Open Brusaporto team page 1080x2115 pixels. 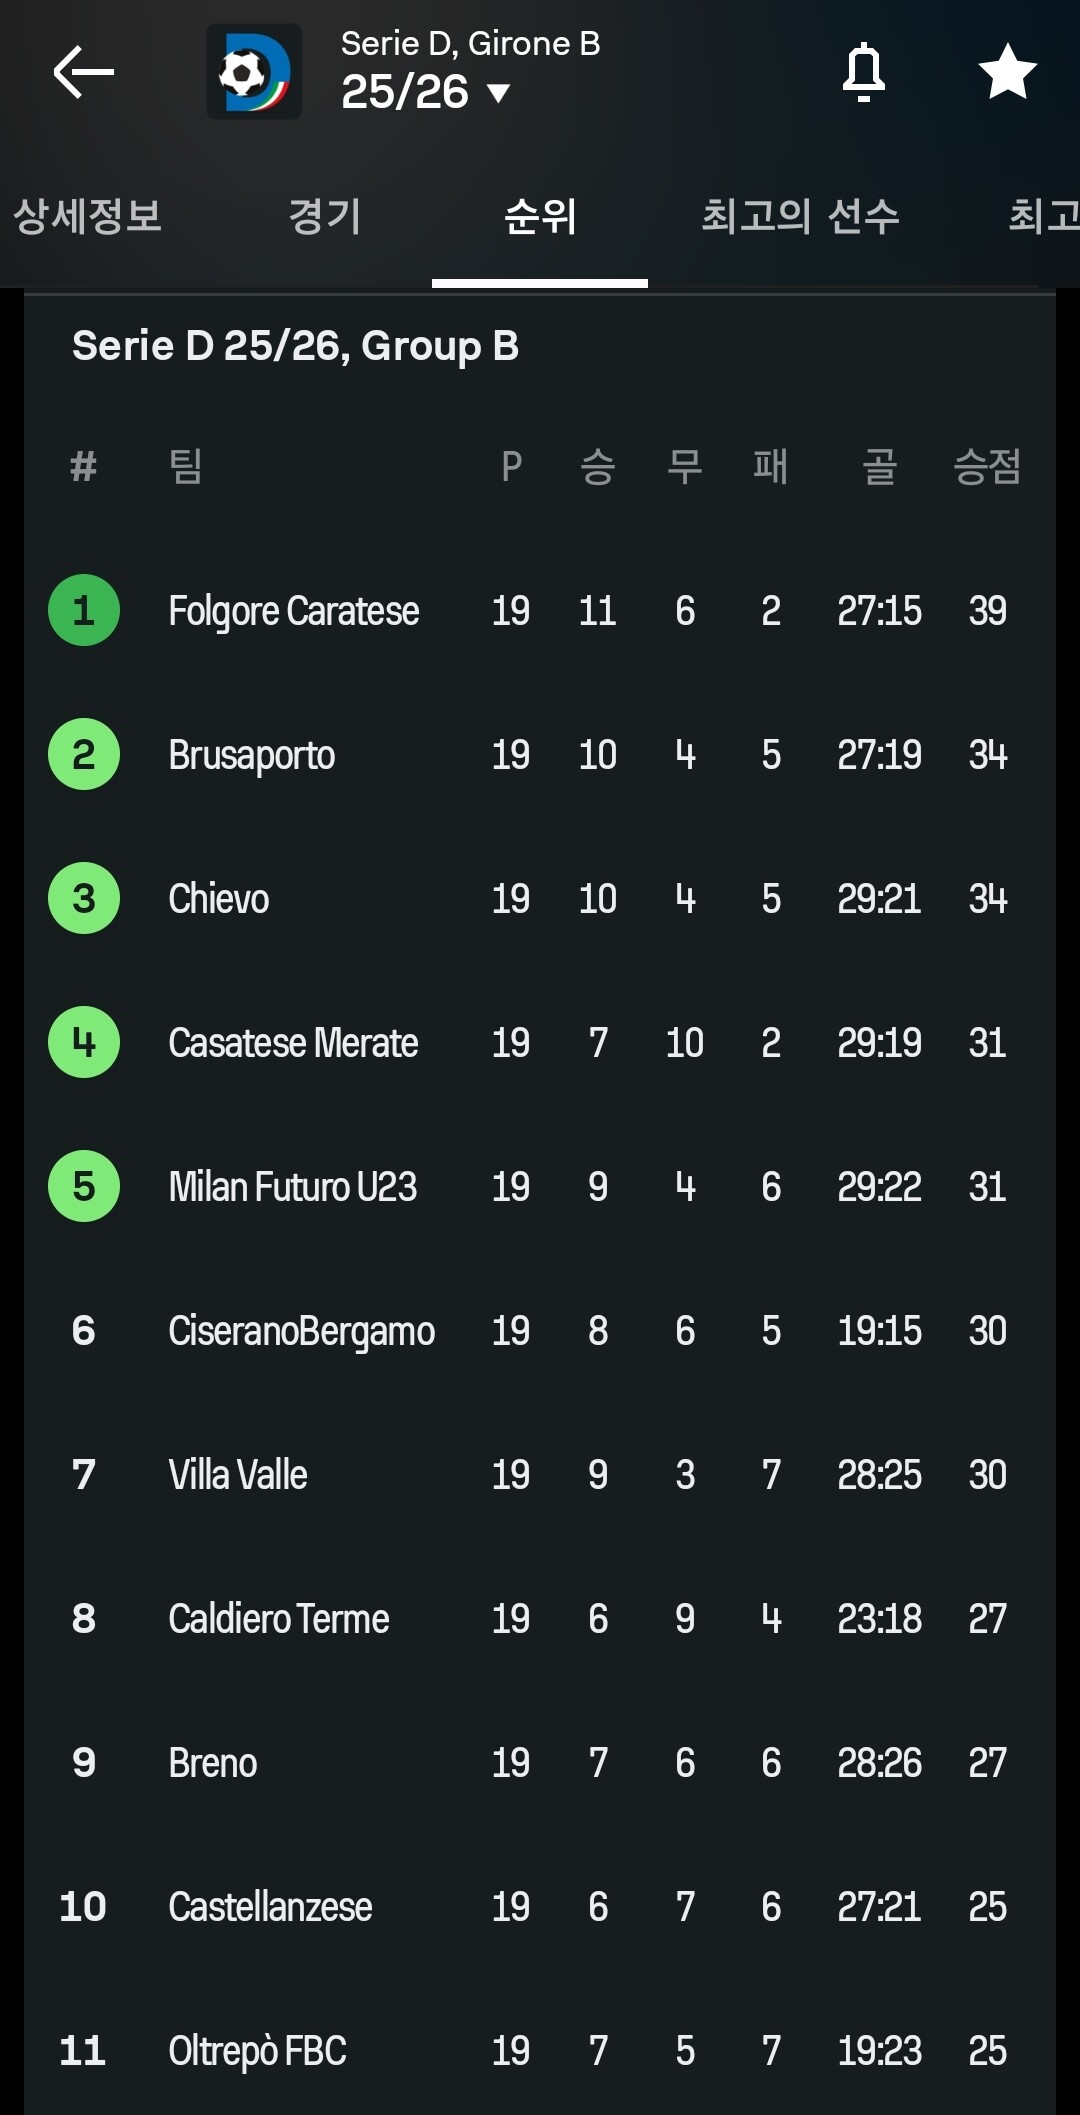pos(252,755)
